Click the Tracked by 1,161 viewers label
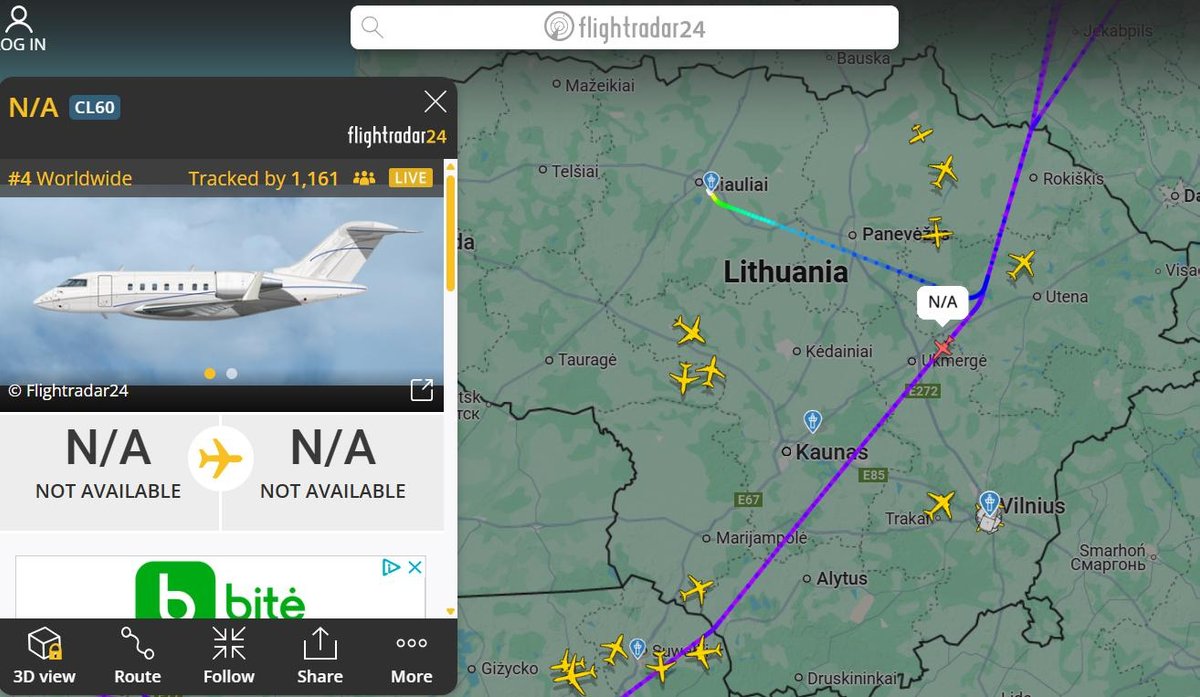The width and height of the screenshot is (1200, 697). point(263,178)
